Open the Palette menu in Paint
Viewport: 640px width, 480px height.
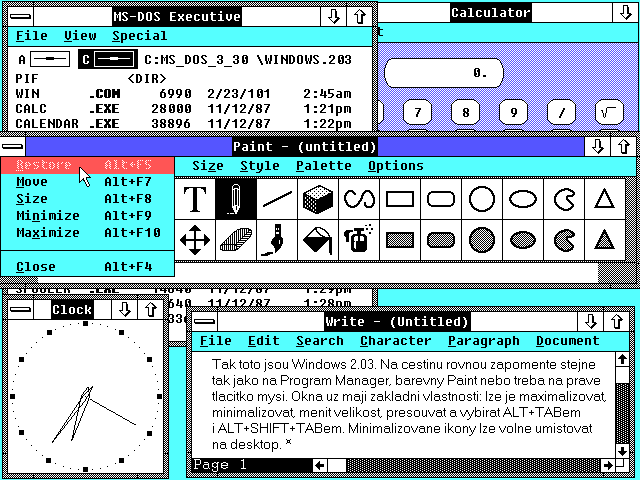click(324, 166)
